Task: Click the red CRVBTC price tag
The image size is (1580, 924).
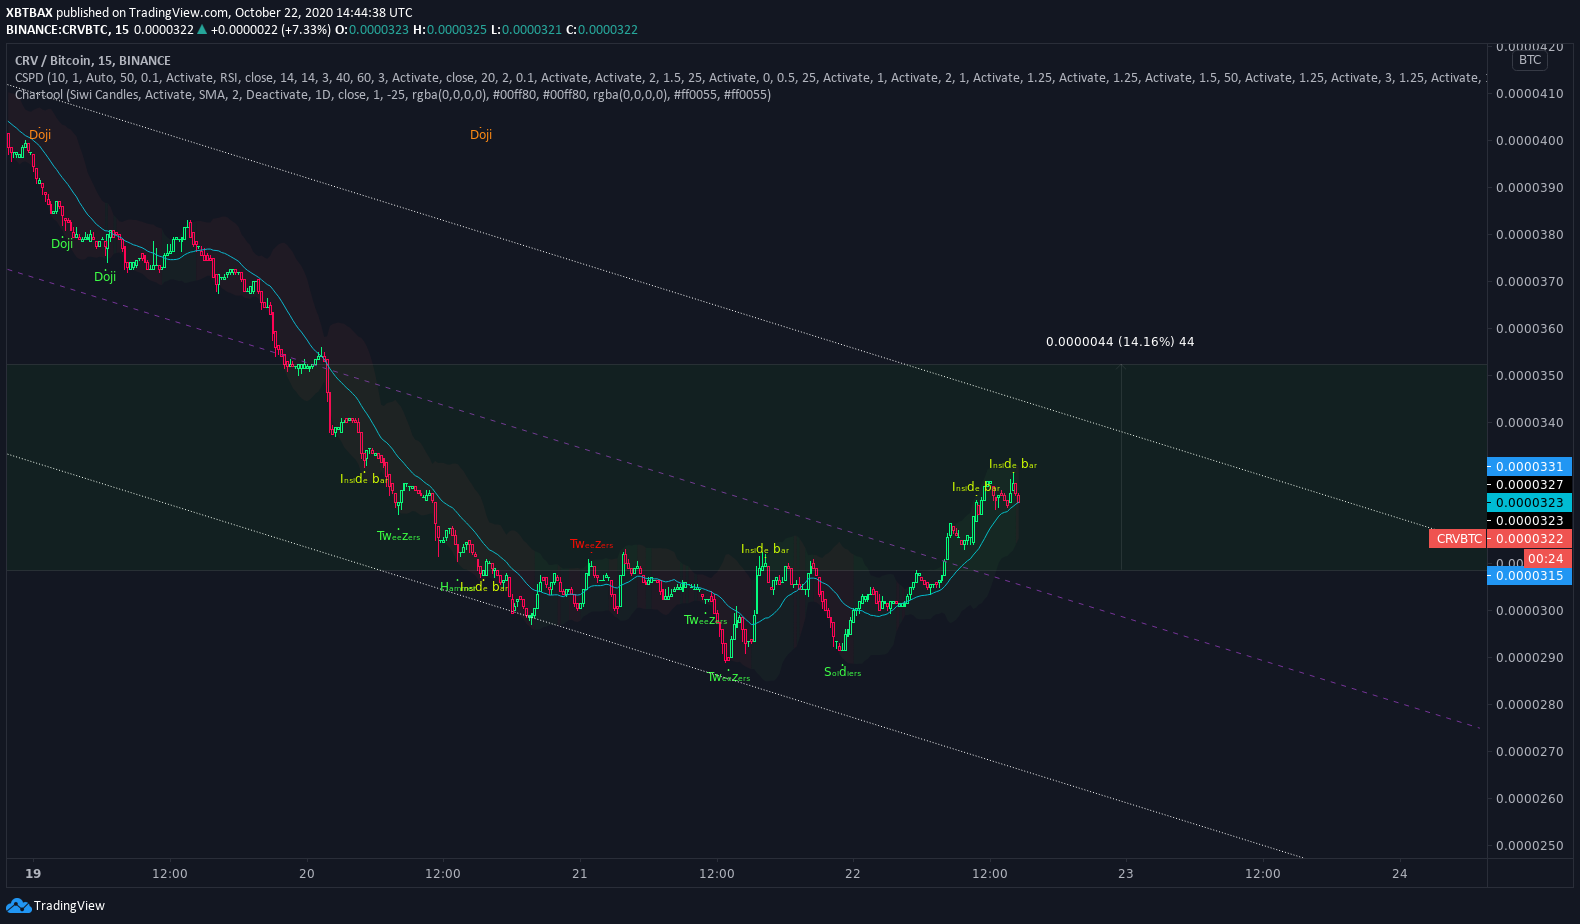Action: coord(1459,539)
